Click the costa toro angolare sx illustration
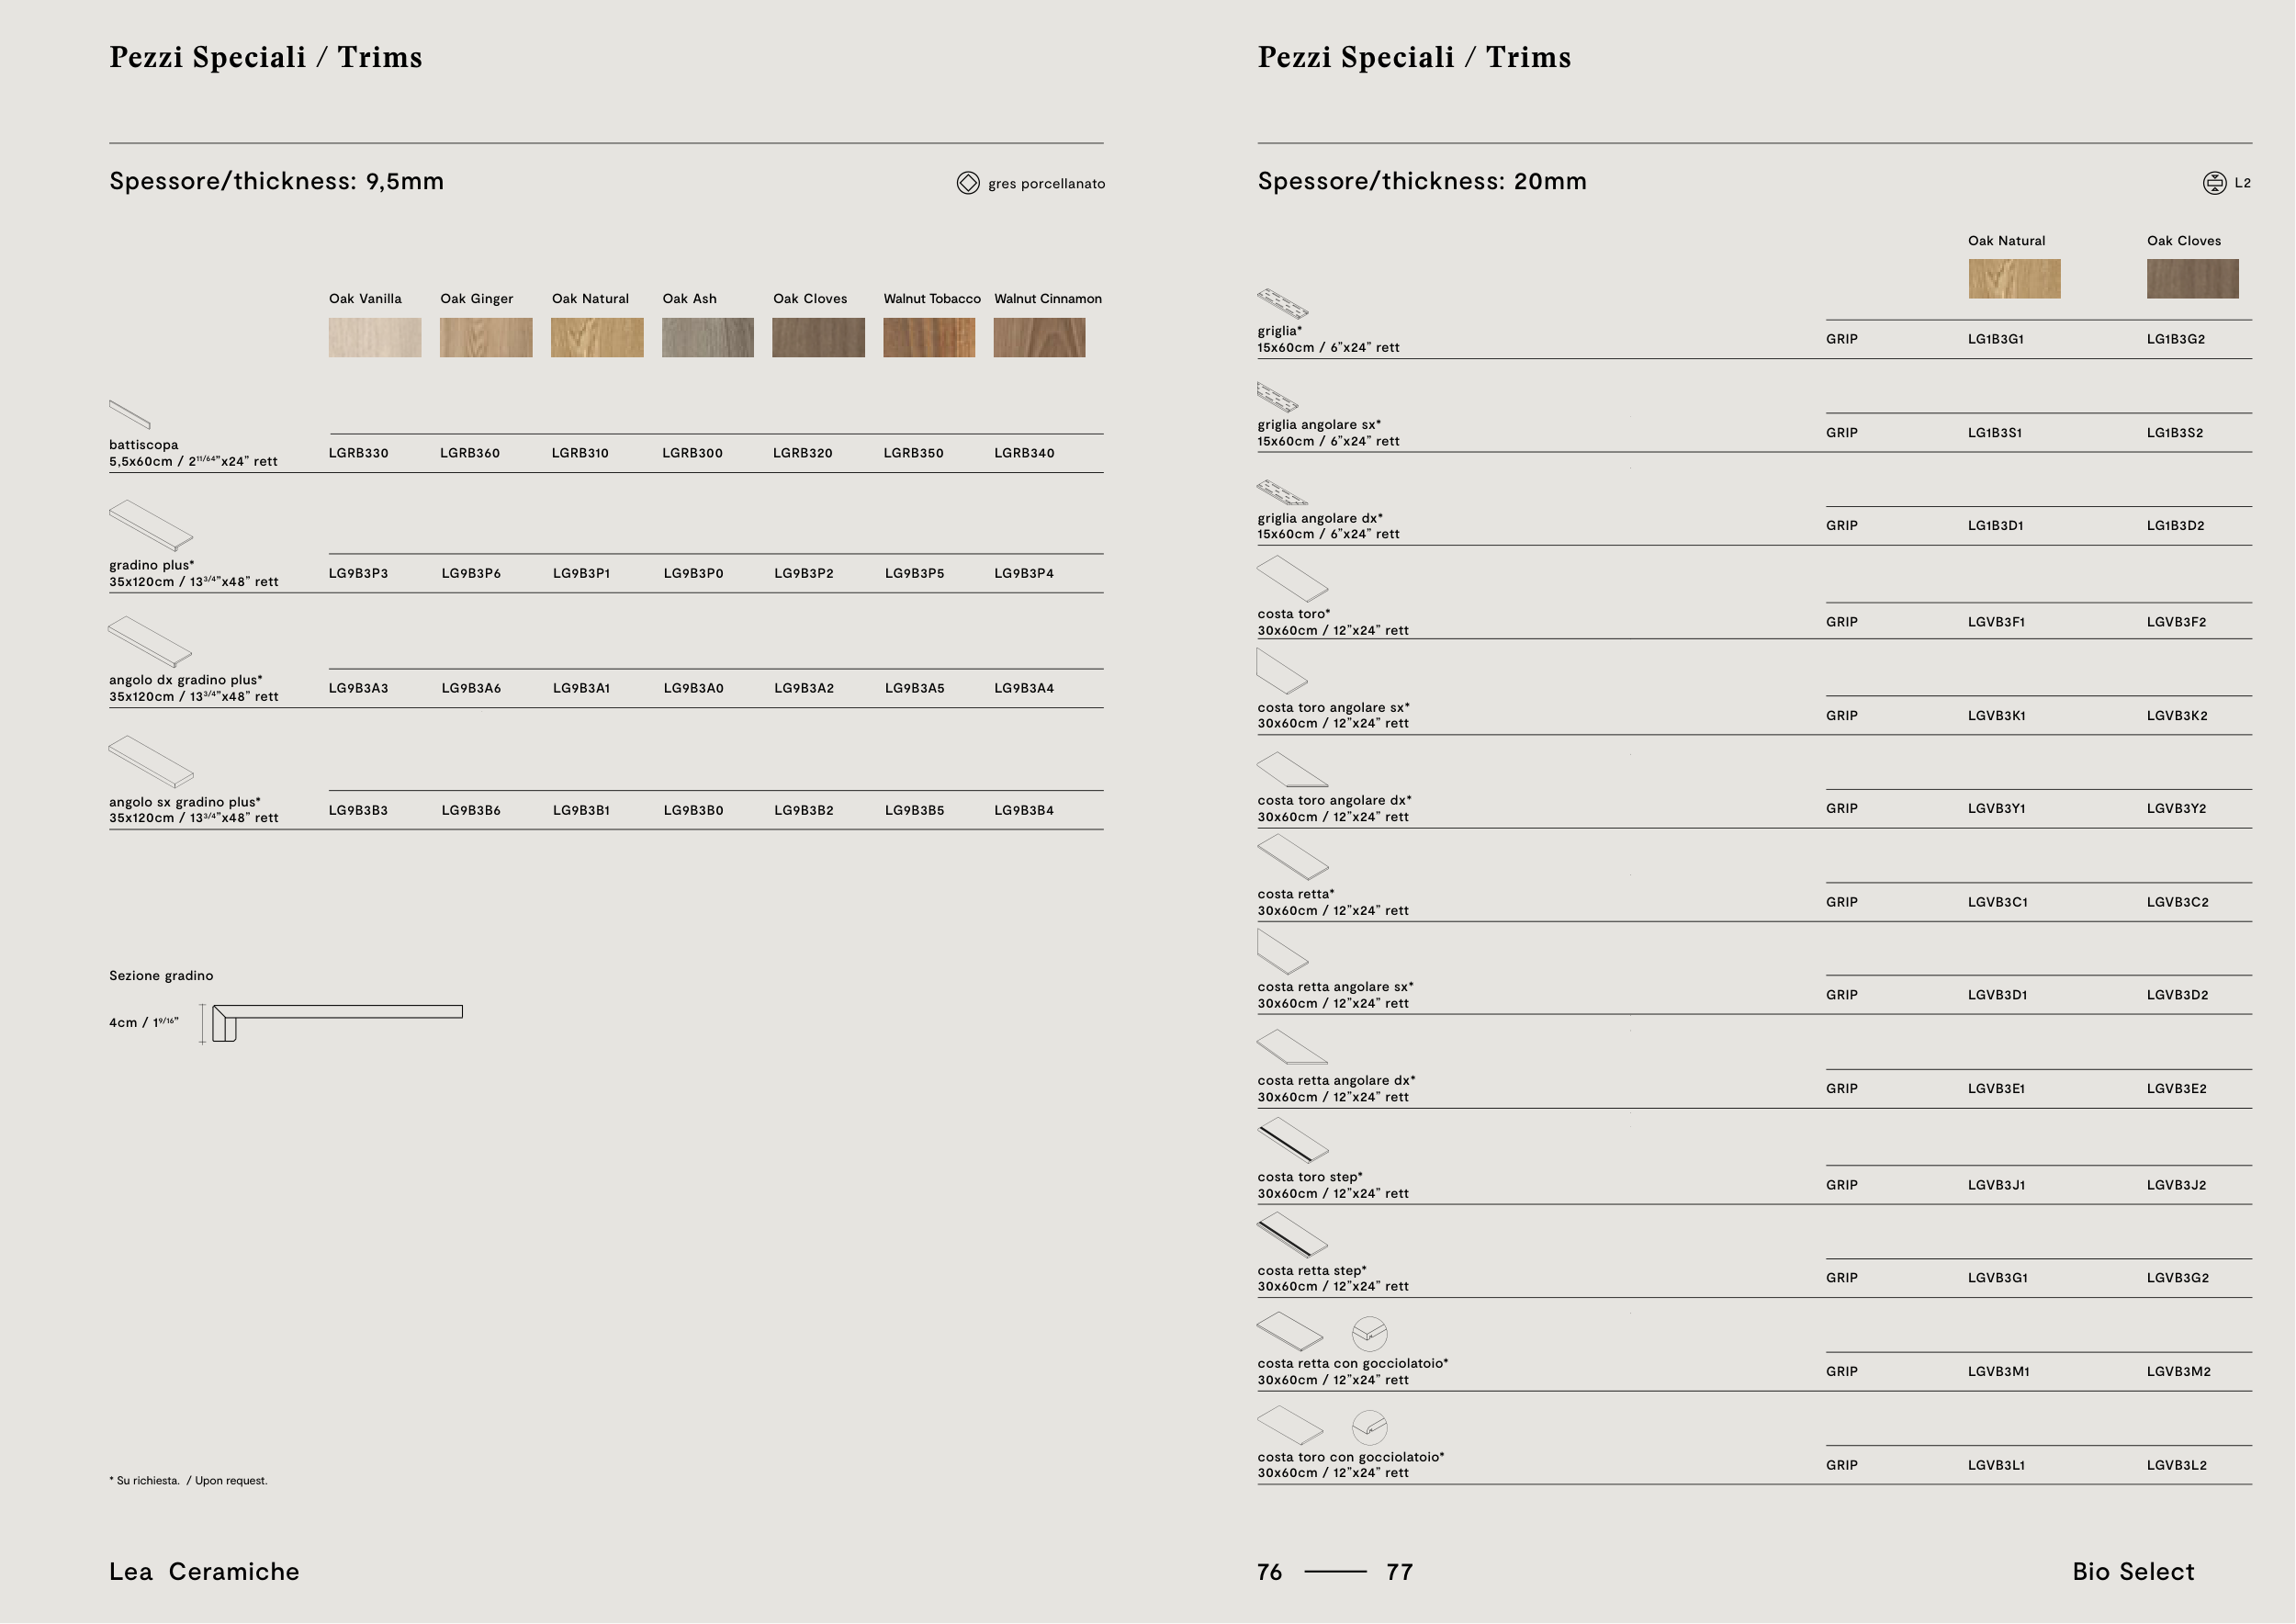The height and width of the screenshot is (1624, 2296). [1281, 671]
